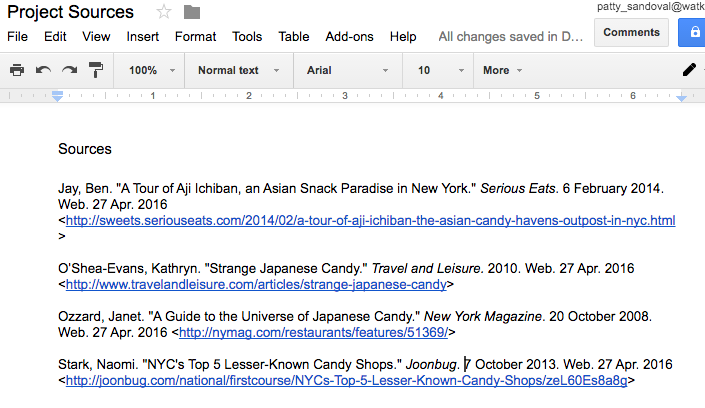Open the Insert menu
The image size is (705, 408).
click(143, 36)
